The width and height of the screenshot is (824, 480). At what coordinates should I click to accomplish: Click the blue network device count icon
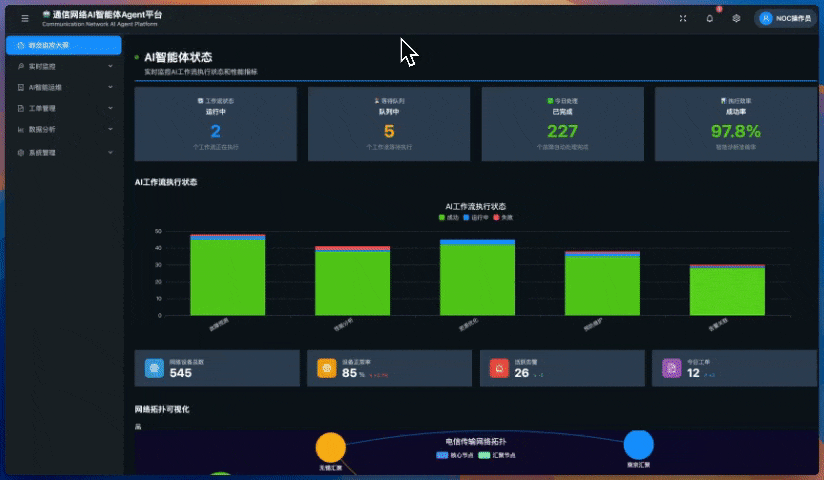click(154, 368)
